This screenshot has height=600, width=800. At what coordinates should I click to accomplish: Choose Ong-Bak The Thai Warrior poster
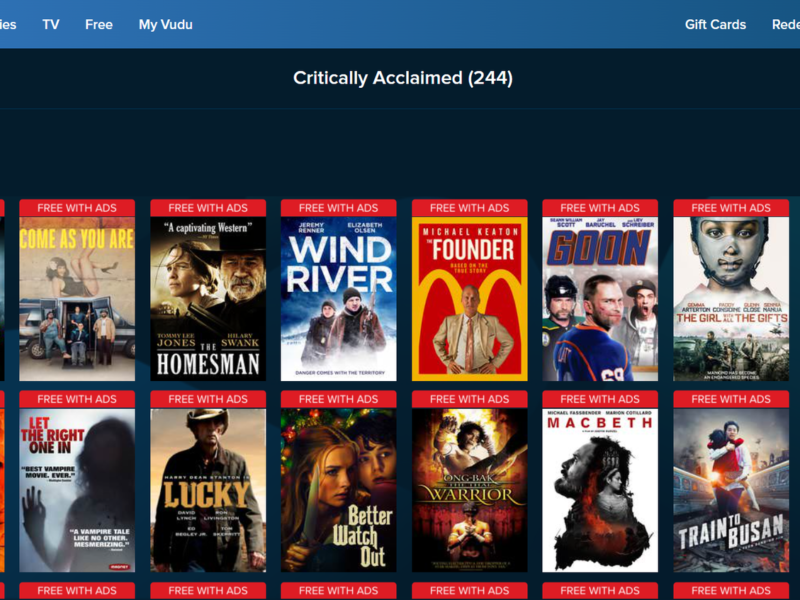(x=469, y=490)
